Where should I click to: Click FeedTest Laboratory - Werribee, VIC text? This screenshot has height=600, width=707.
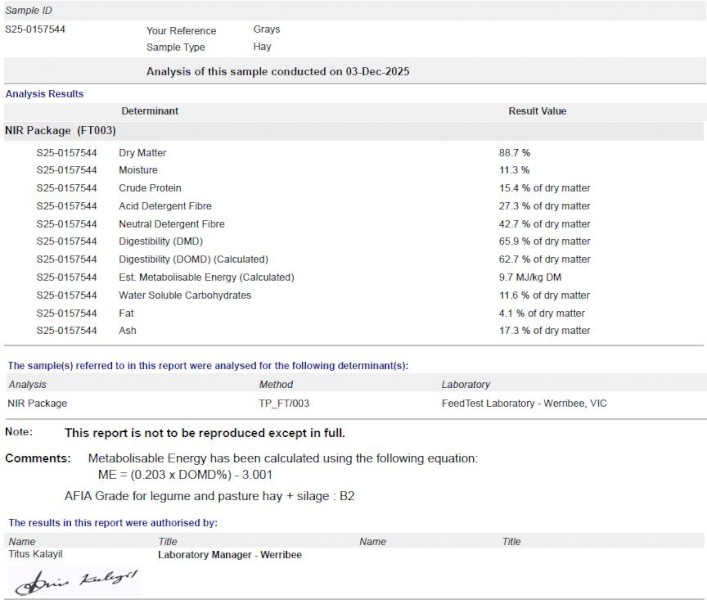[x=524, y=403]
